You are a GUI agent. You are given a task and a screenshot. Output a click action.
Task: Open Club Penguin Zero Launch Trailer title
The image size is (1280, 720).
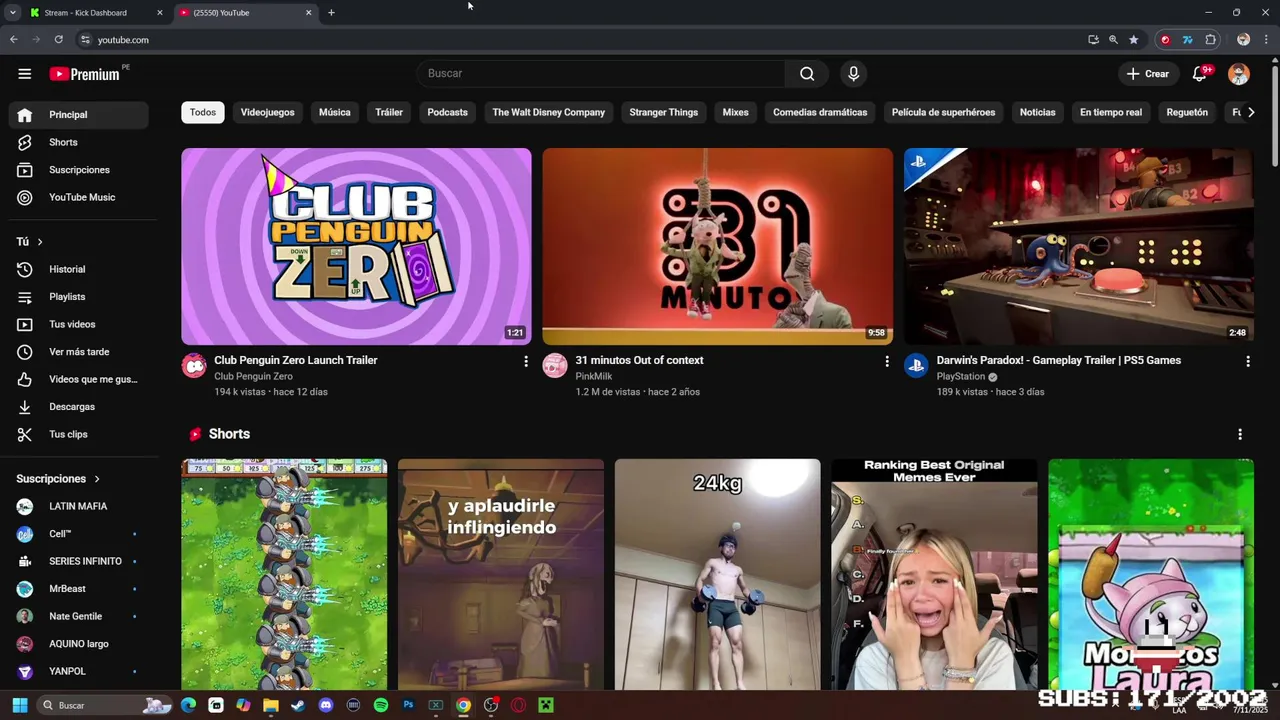295,360
